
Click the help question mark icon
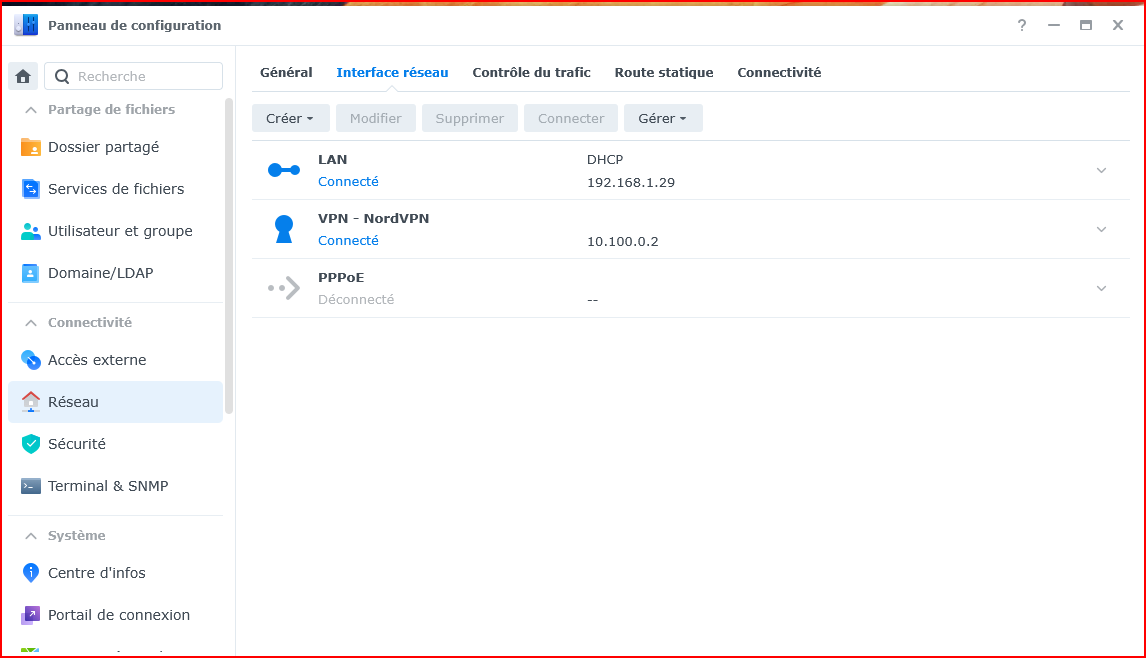(x=1021, y=25)
